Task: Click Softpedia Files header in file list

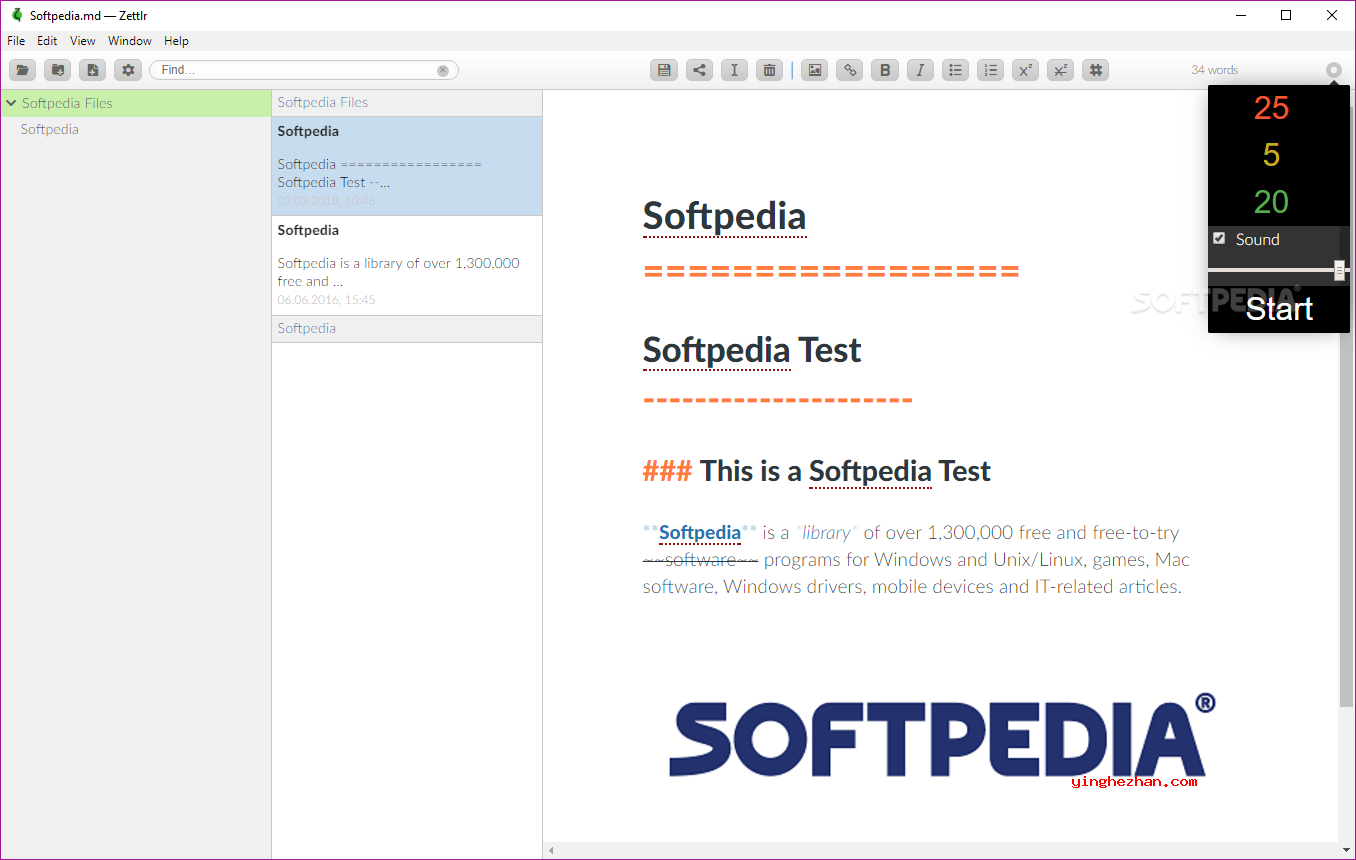Action: [407, 103]
